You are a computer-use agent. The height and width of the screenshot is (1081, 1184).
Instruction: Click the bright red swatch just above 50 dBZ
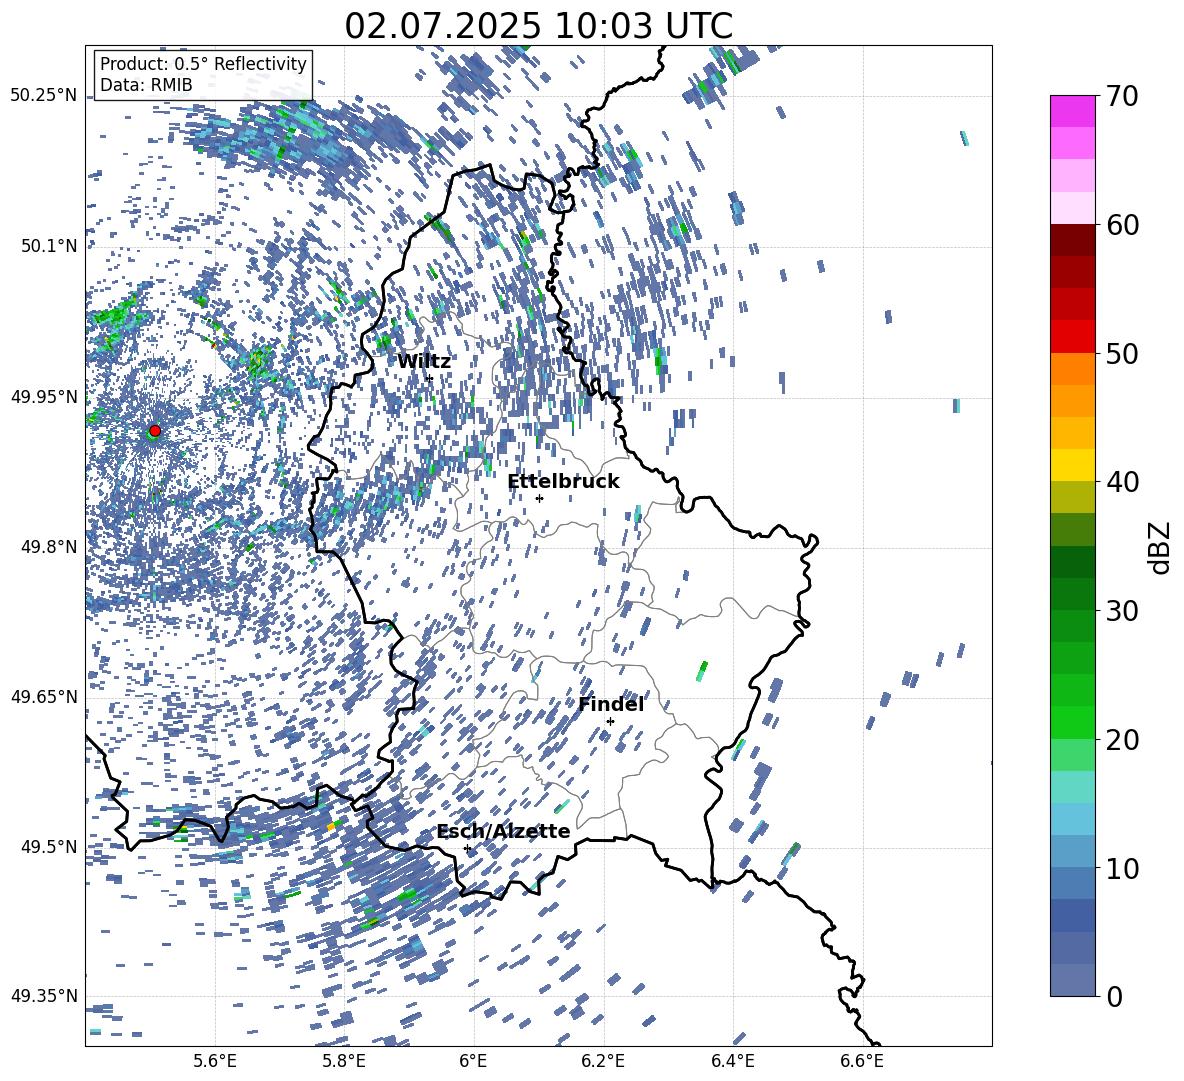click(1072, 337)
